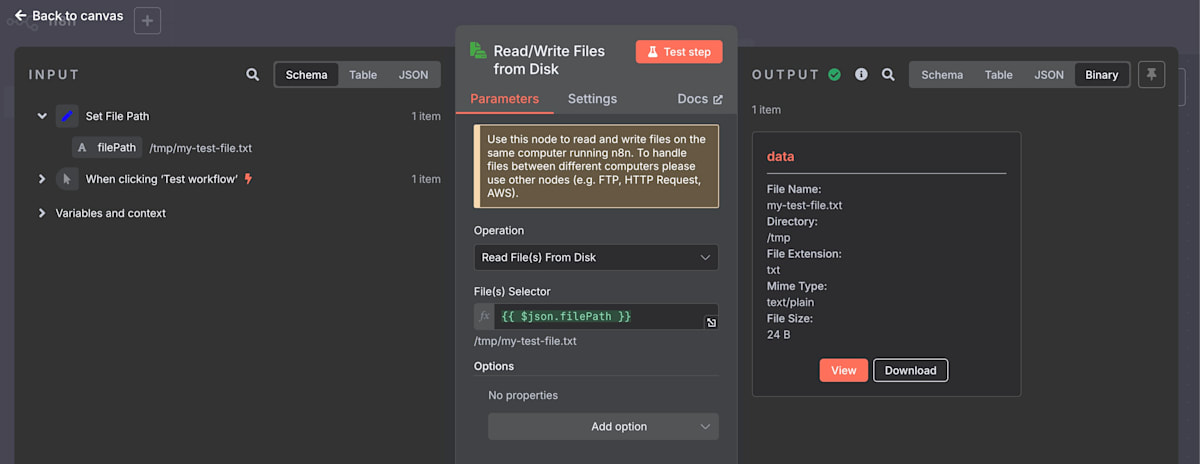Image resolution: width=1200 pixels, height=464 pixels.
Task: Click the output info icon
Action: pos(861,74)
